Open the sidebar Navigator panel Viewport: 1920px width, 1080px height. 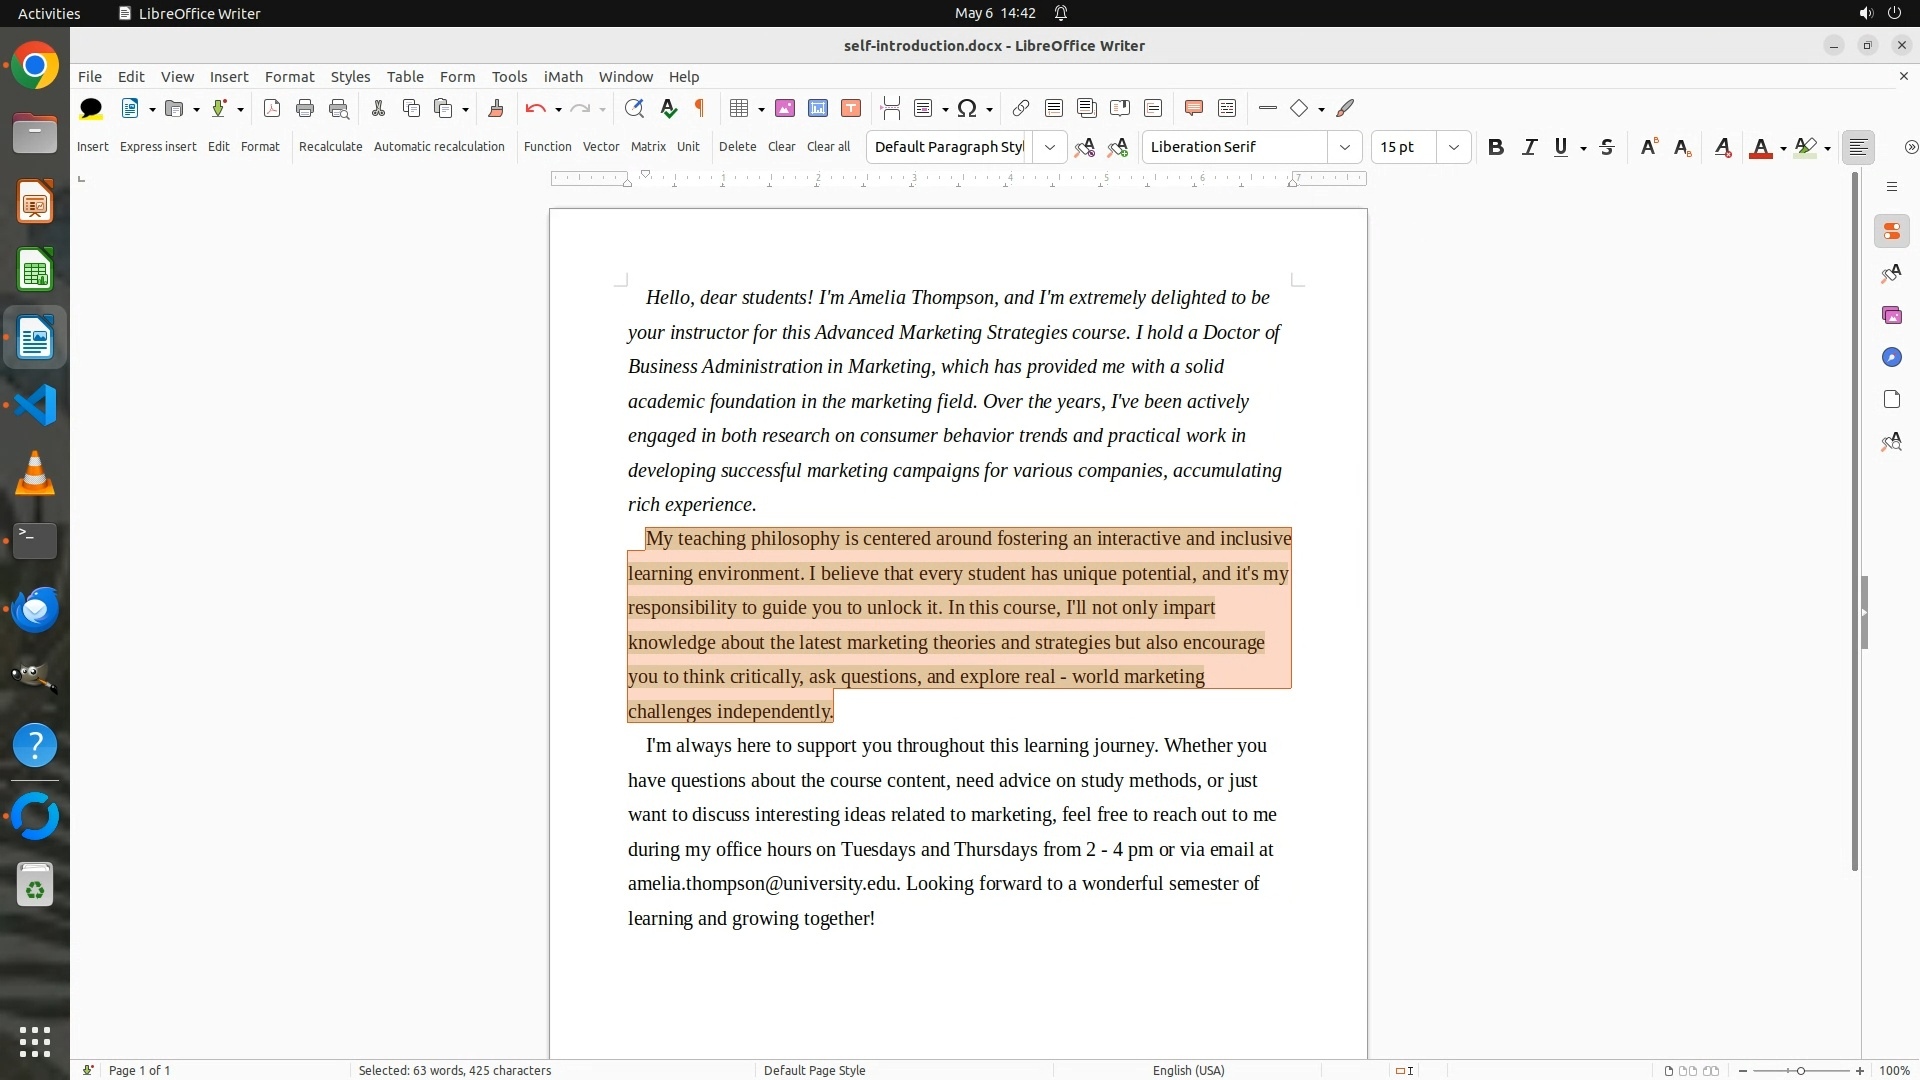pos(1891,358)
